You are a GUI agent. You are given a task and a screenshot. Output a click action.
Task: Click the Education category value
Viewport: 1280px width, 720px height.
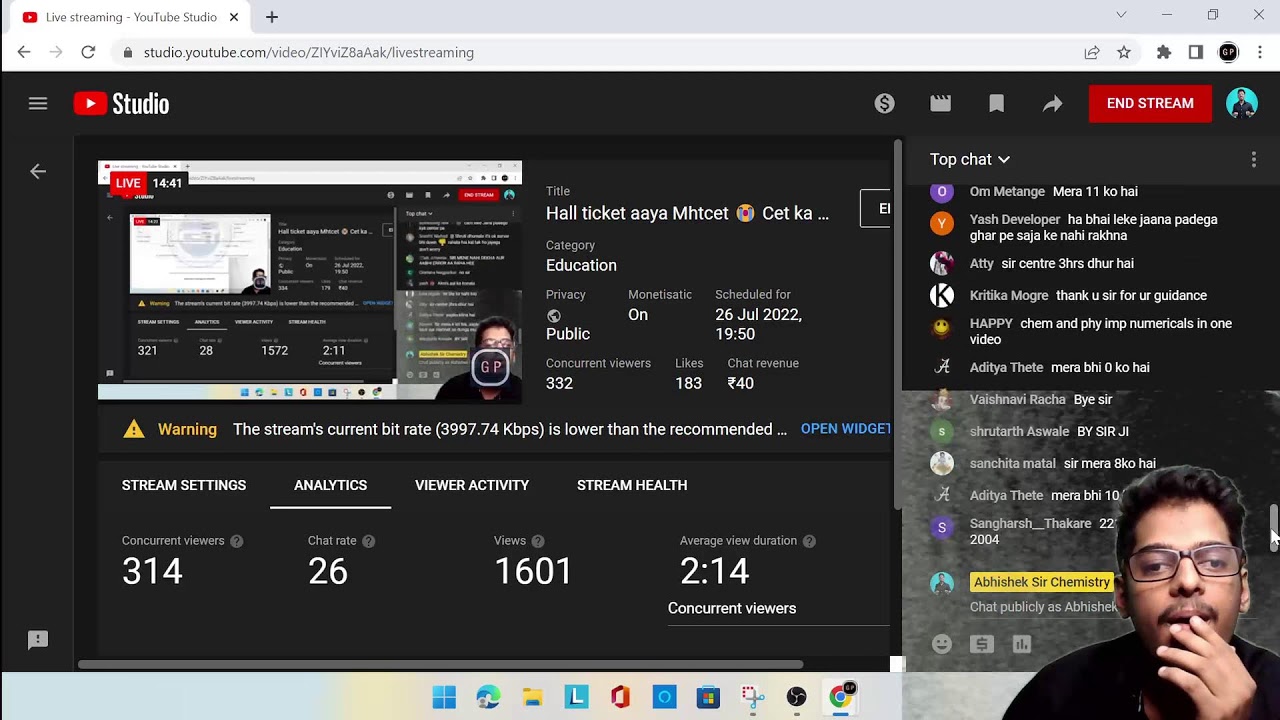pyautogui.click(x=581, y=265)
